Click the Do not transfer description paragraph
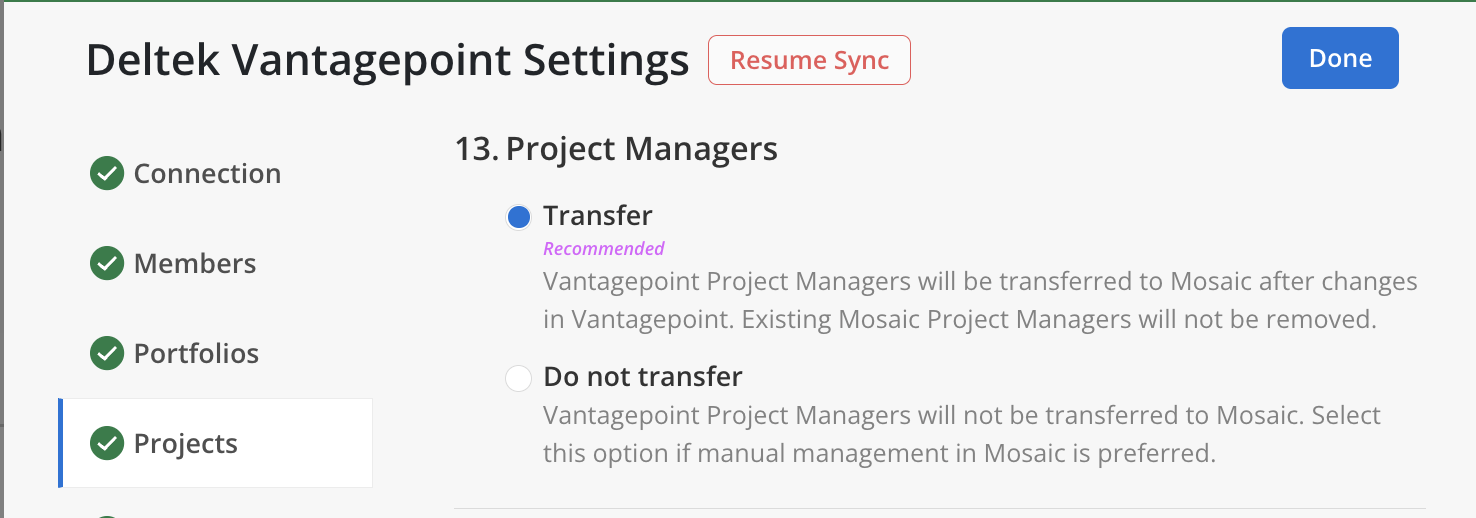 tap(962, 434)
